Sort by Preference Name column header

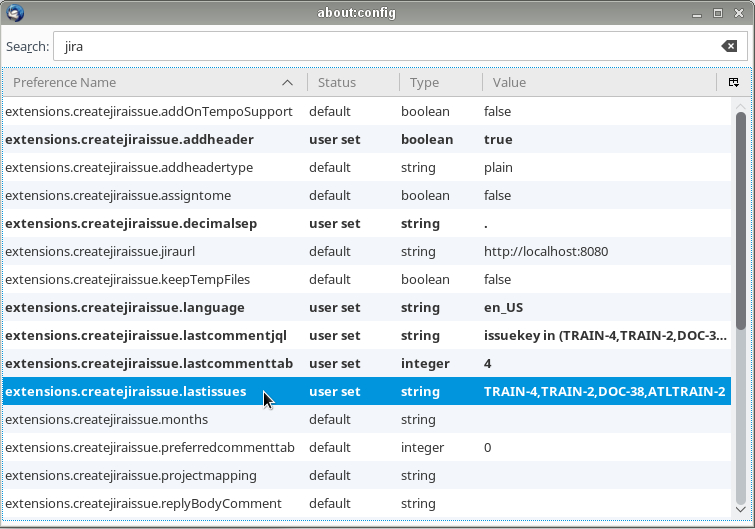150,82
